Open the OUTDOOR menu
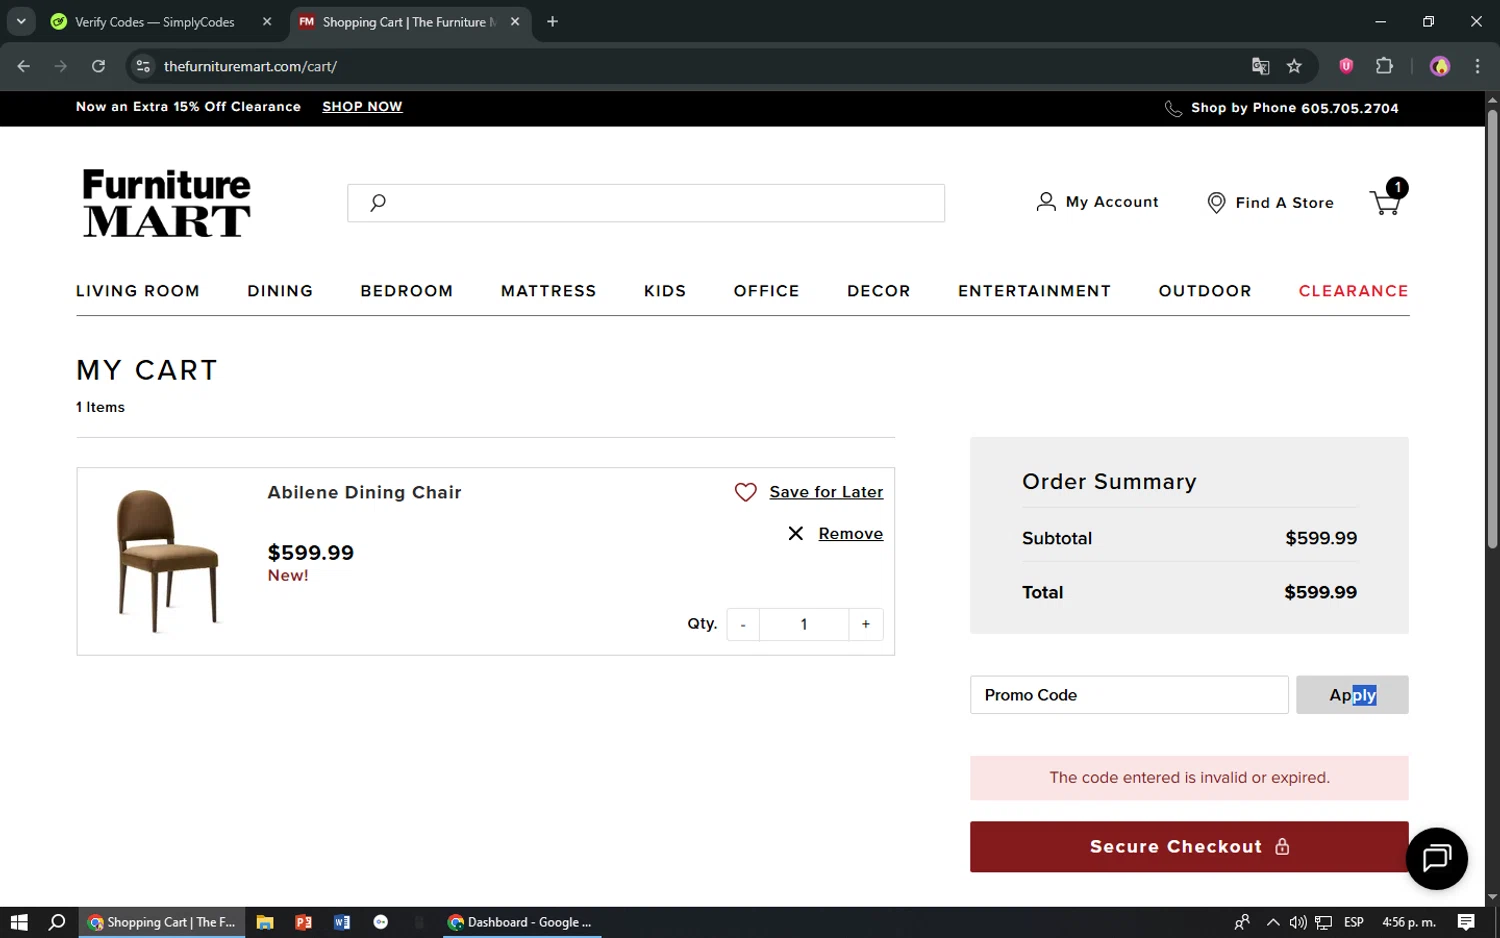The height and width of the screenshot is (938, 1500). (x=1205, y=291)
